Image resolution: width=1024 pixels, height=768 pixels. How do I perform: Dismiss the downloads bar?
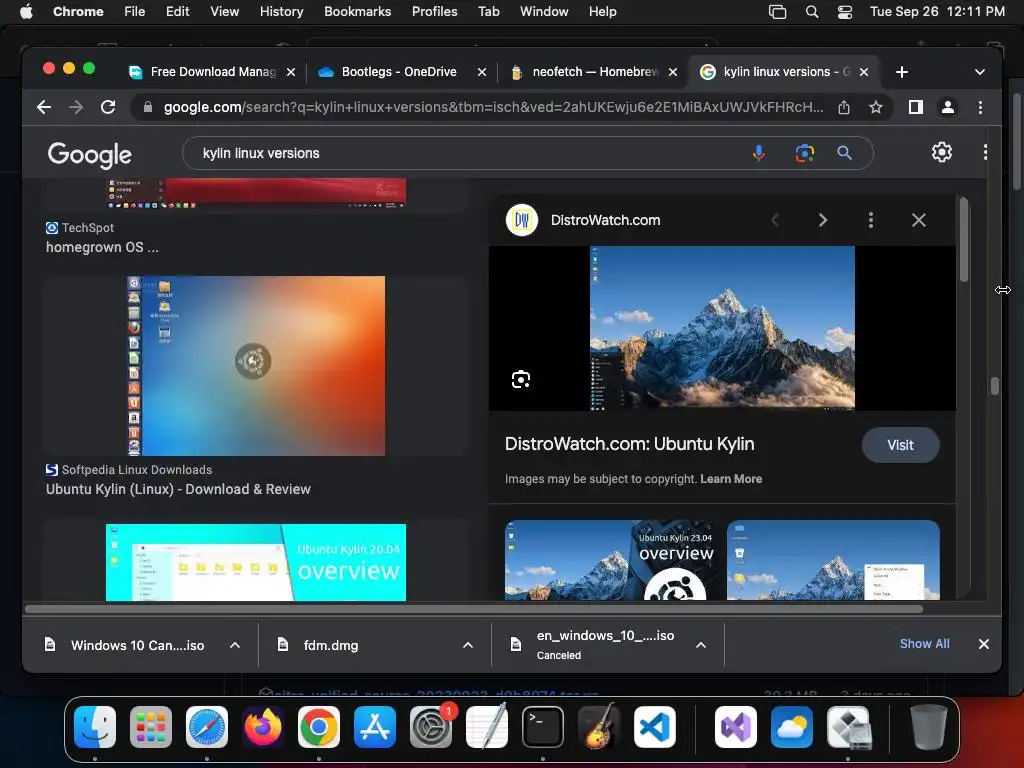984,644
